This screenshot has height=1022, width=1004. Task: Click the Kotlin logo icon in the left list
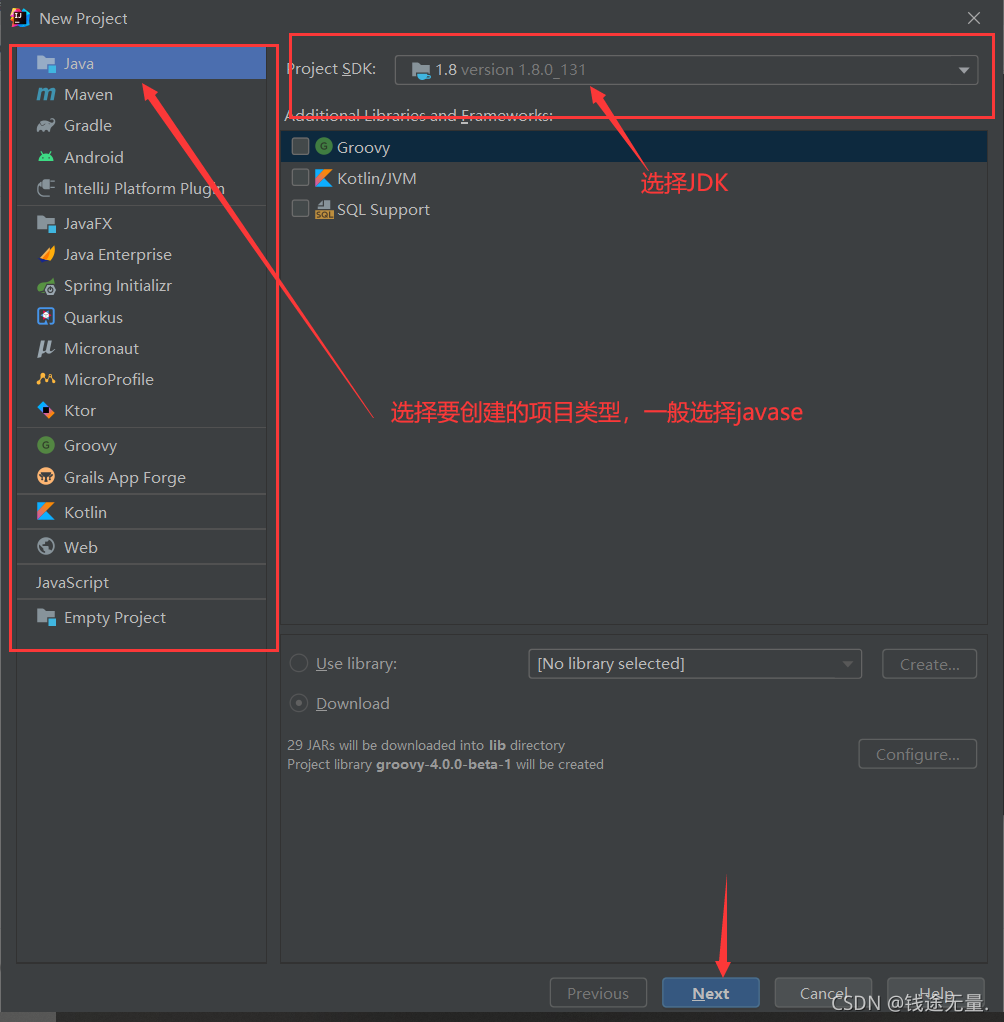(46, 512)
